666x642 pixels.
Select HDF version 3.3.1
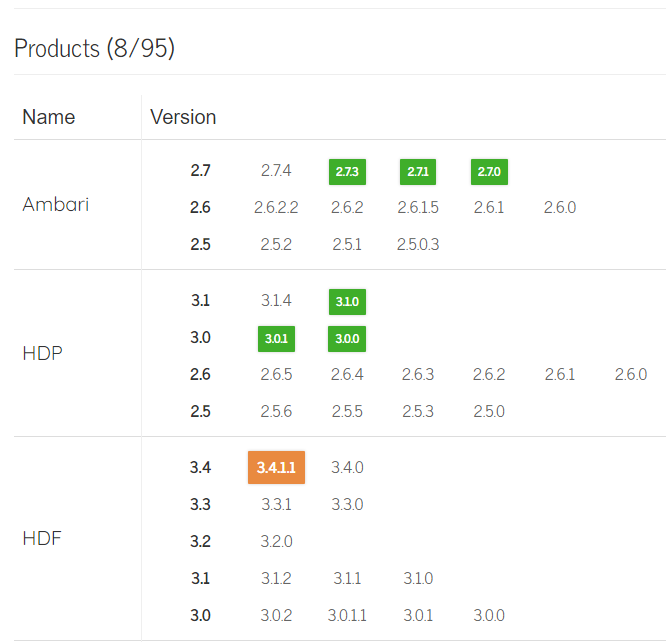pyautogui.click(x=276, y=505)
